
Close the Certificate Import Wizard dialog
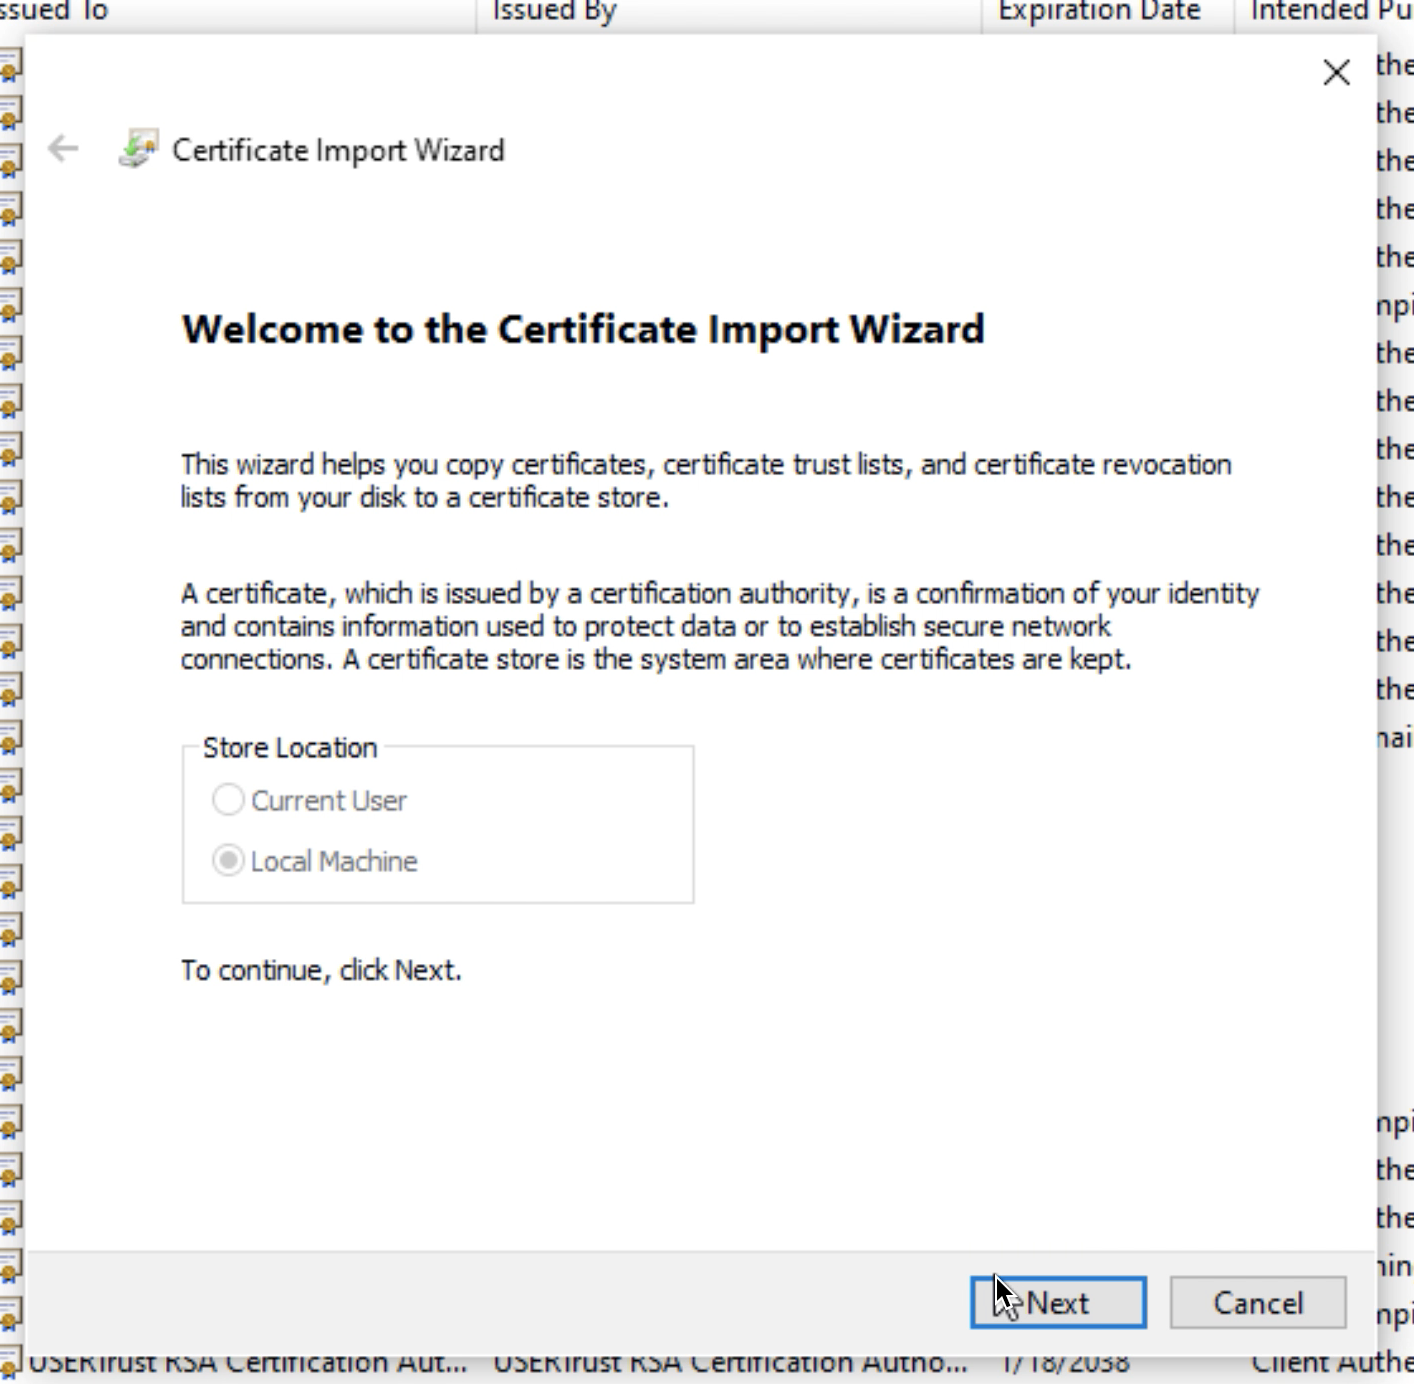[x=1336, y=72]
